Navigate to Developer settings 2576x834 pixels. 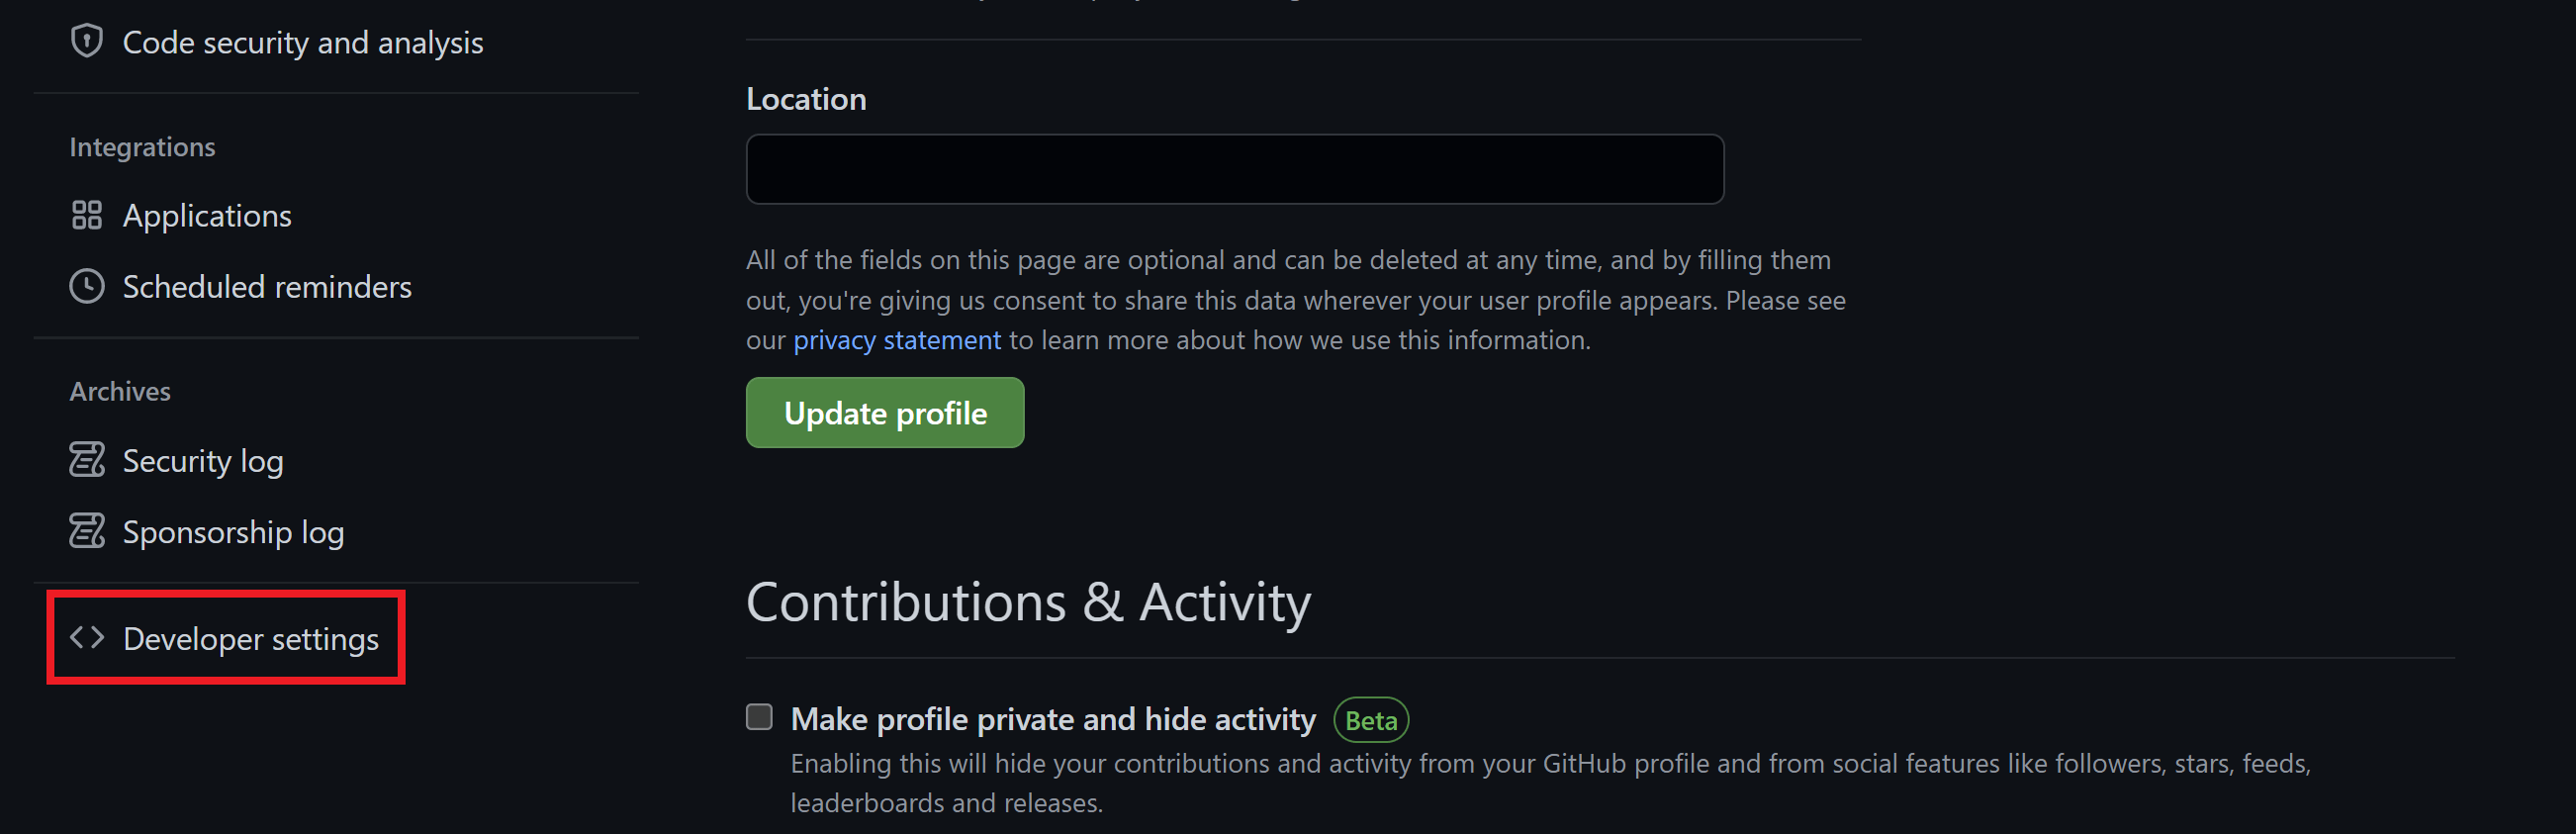click(250, 639)
